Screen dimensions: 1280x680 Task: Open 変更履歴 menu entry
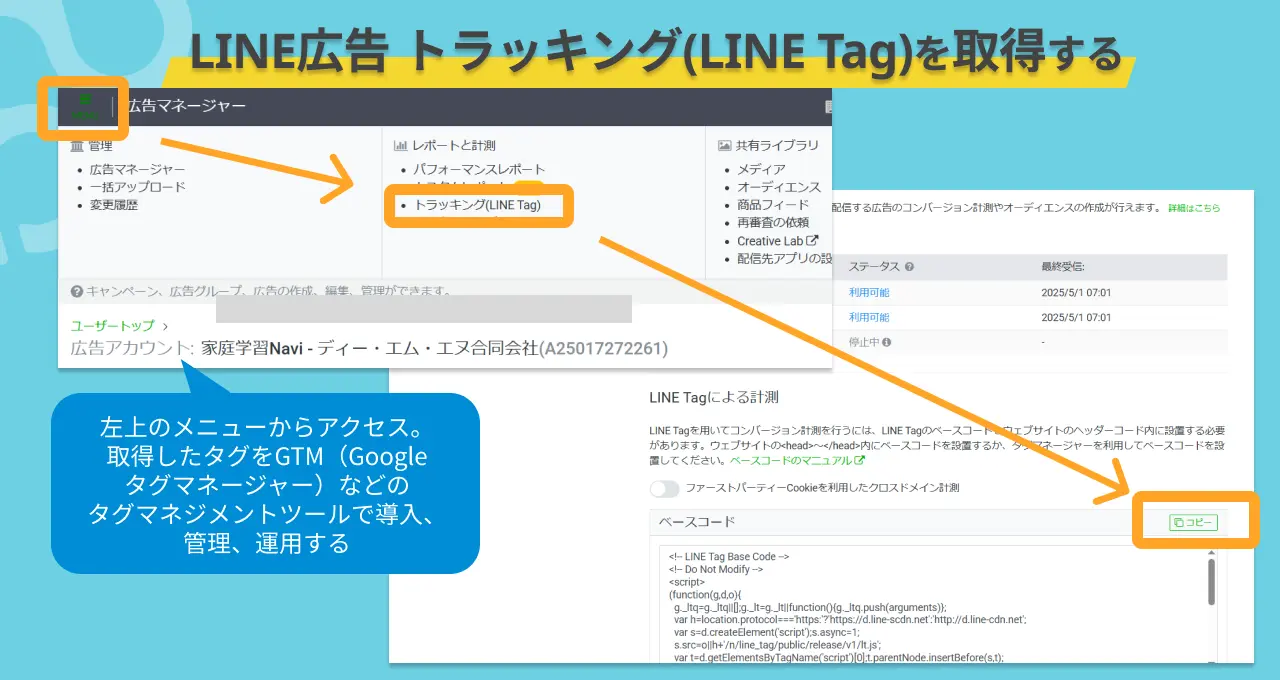click(113, 205)
